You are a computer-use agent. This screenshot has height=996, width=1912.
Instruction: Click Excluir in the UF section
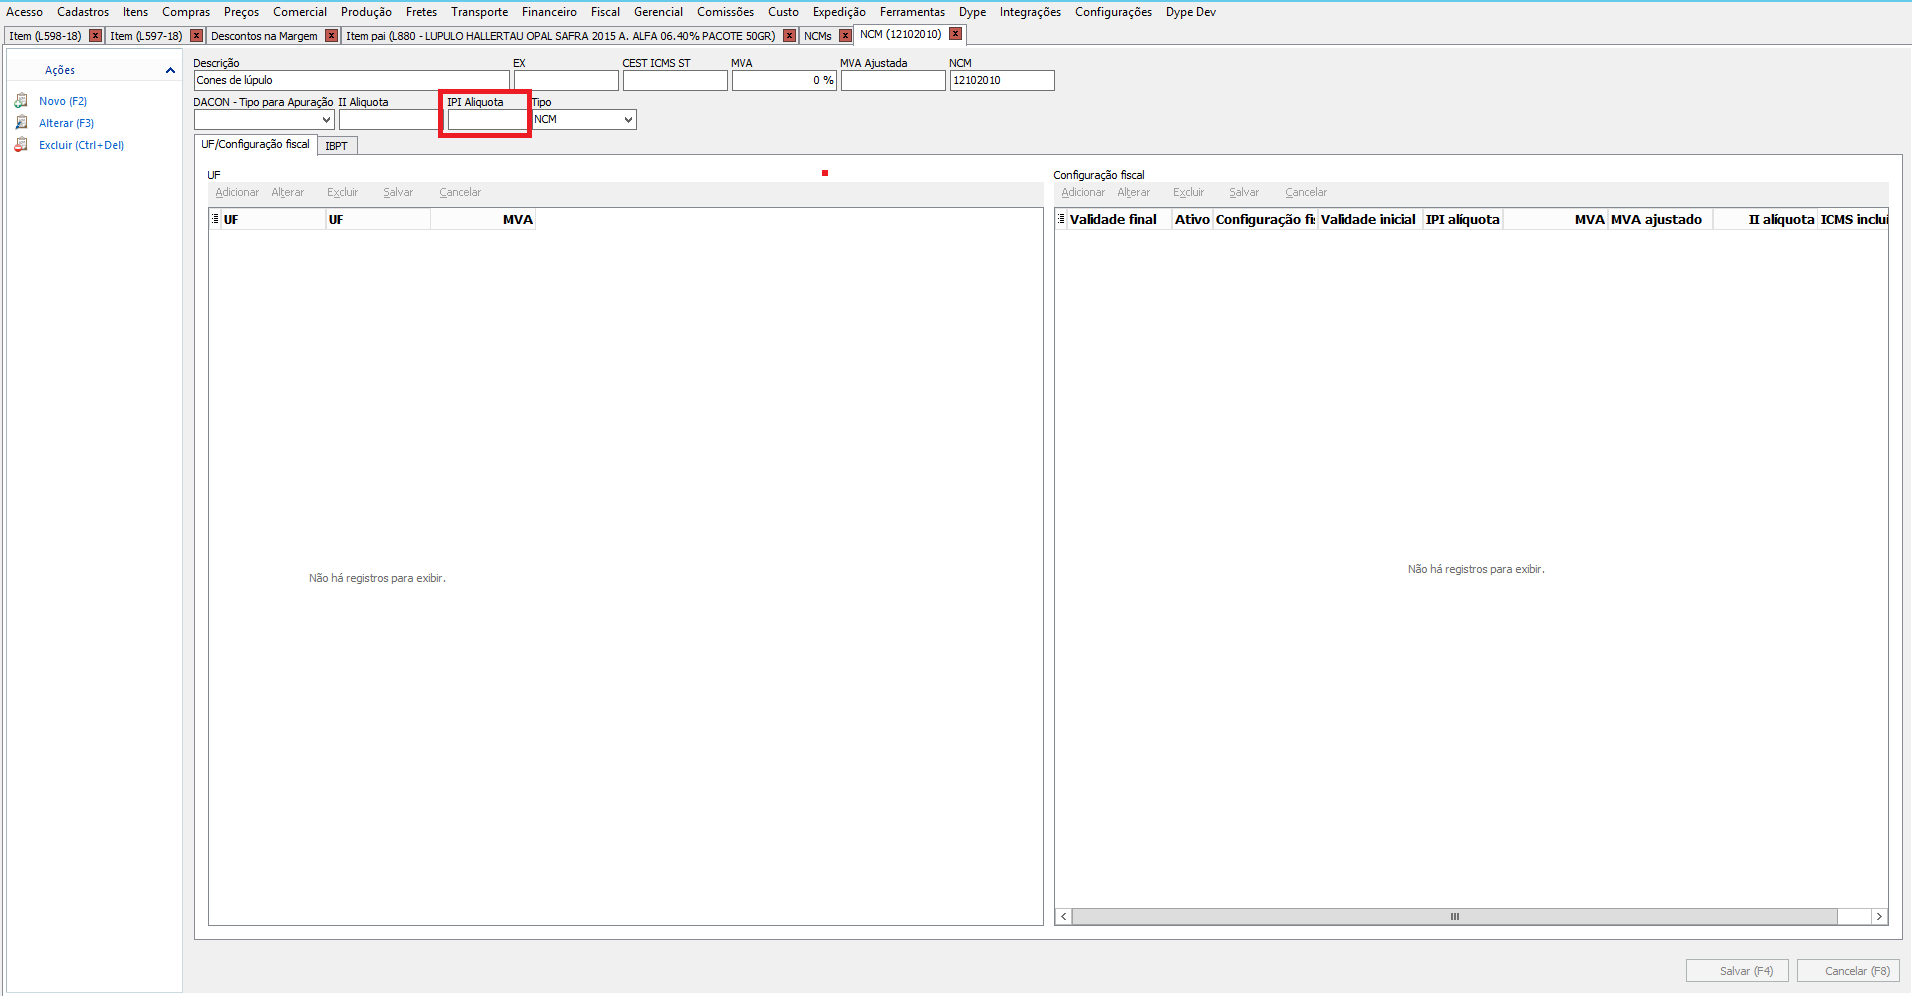(x=342, y=192)
